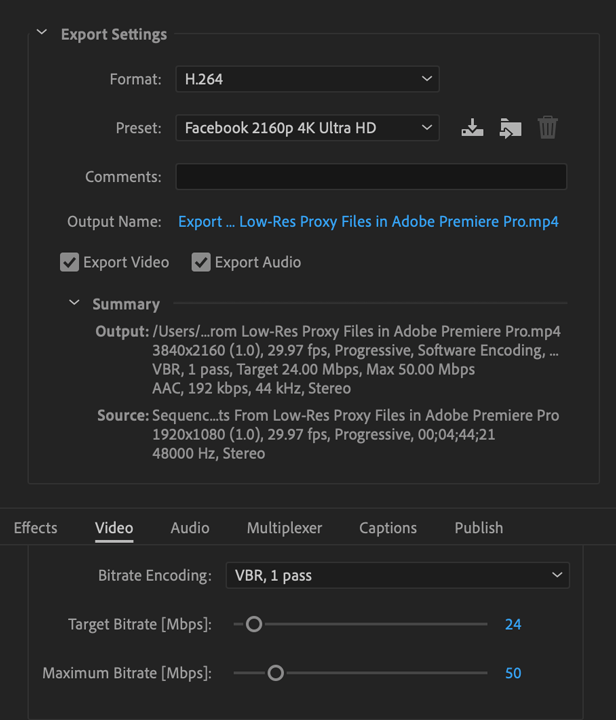616x720 pixels.
Task: Collapse the Export Settings section
Action: pos(42,32)
